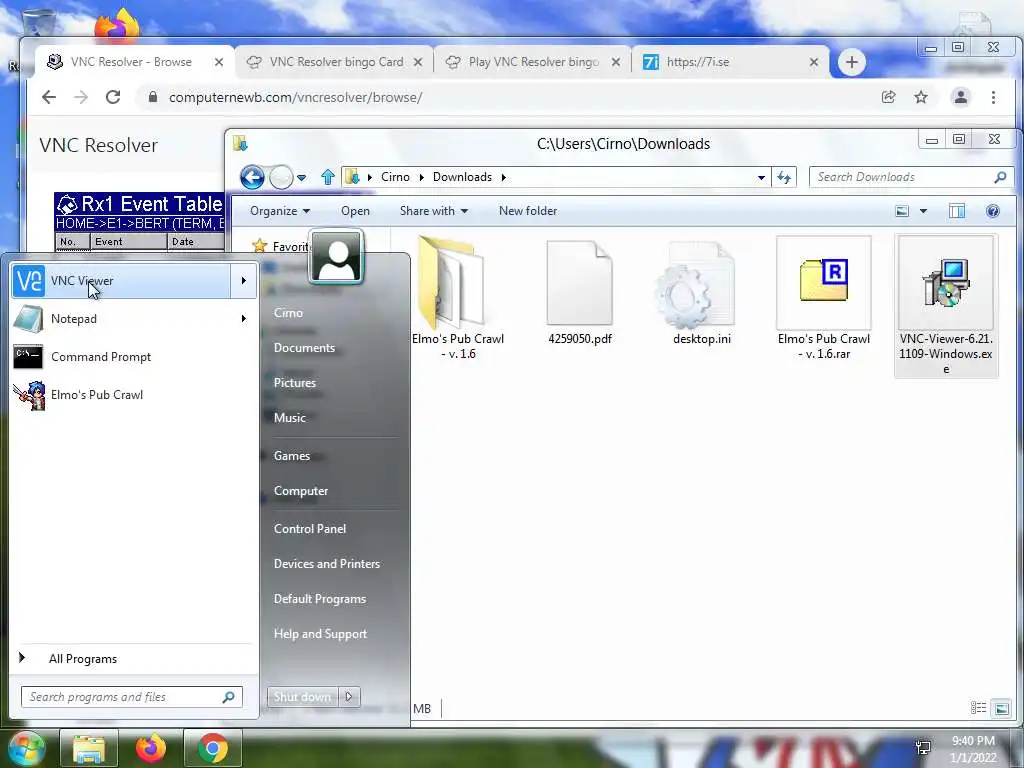Screen dimensions: 1024x768
Task: Open Chrome three-dot menu
Action: [993, 97]
